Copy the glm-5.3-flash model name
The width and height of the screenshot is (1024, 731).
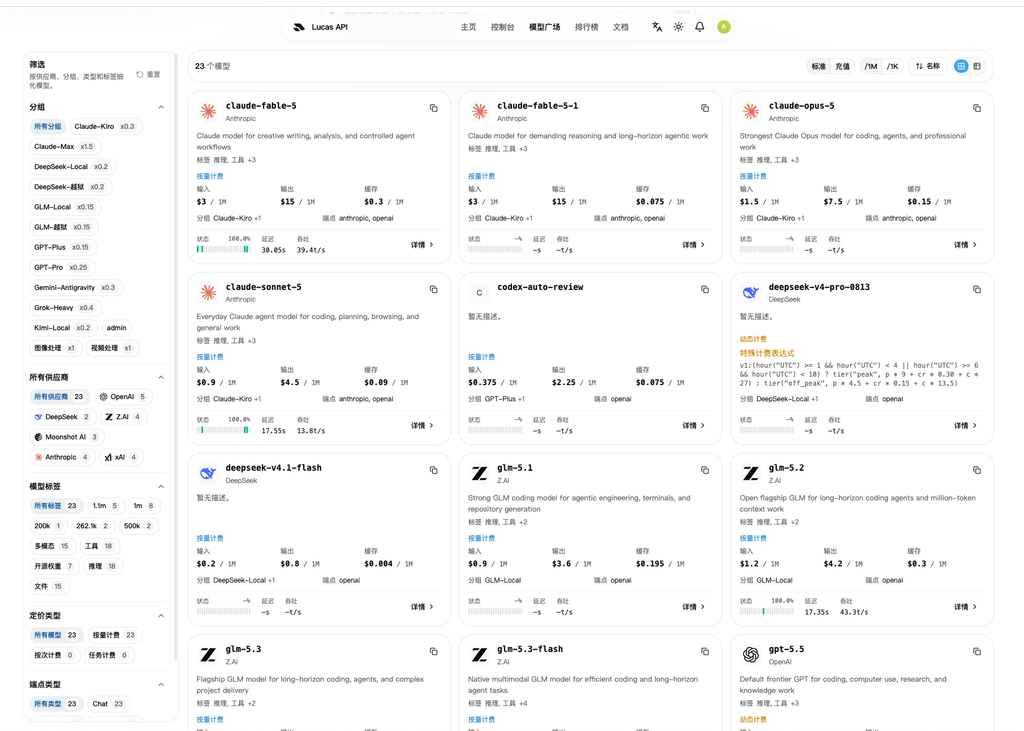[705, 651]
